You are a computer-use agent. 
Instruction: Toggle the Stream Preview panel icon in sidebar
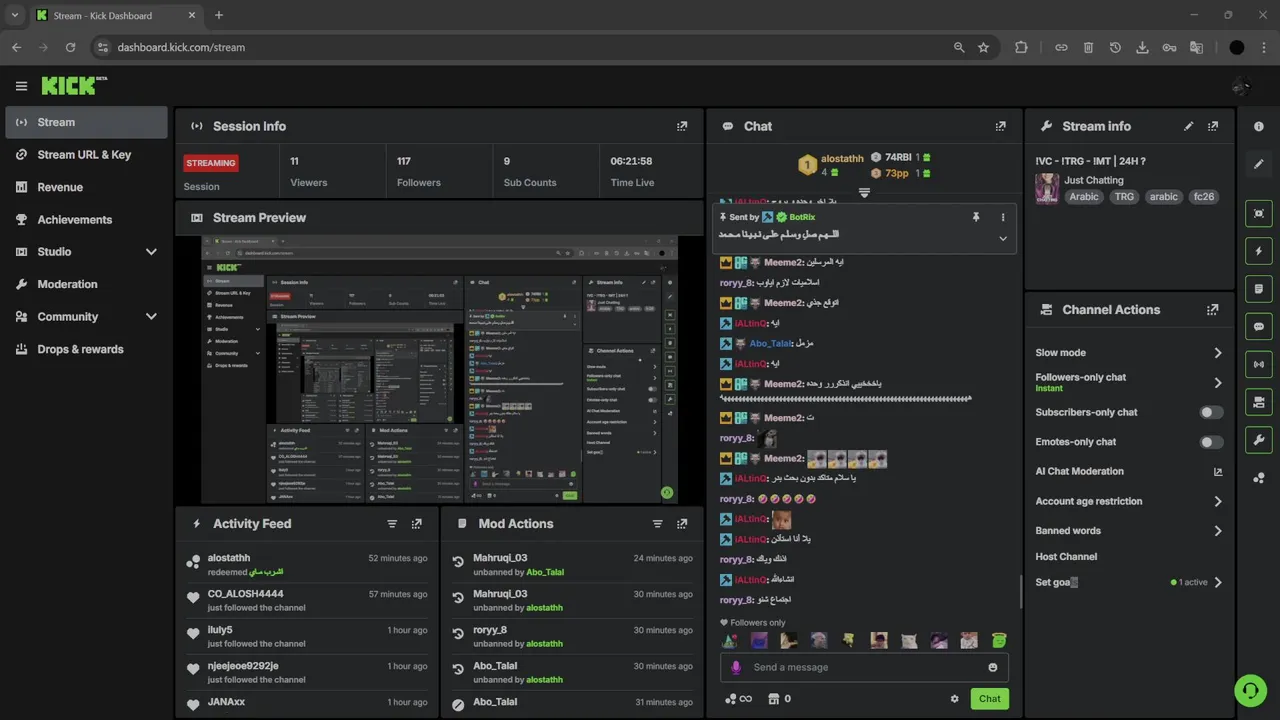point(1258,213)
